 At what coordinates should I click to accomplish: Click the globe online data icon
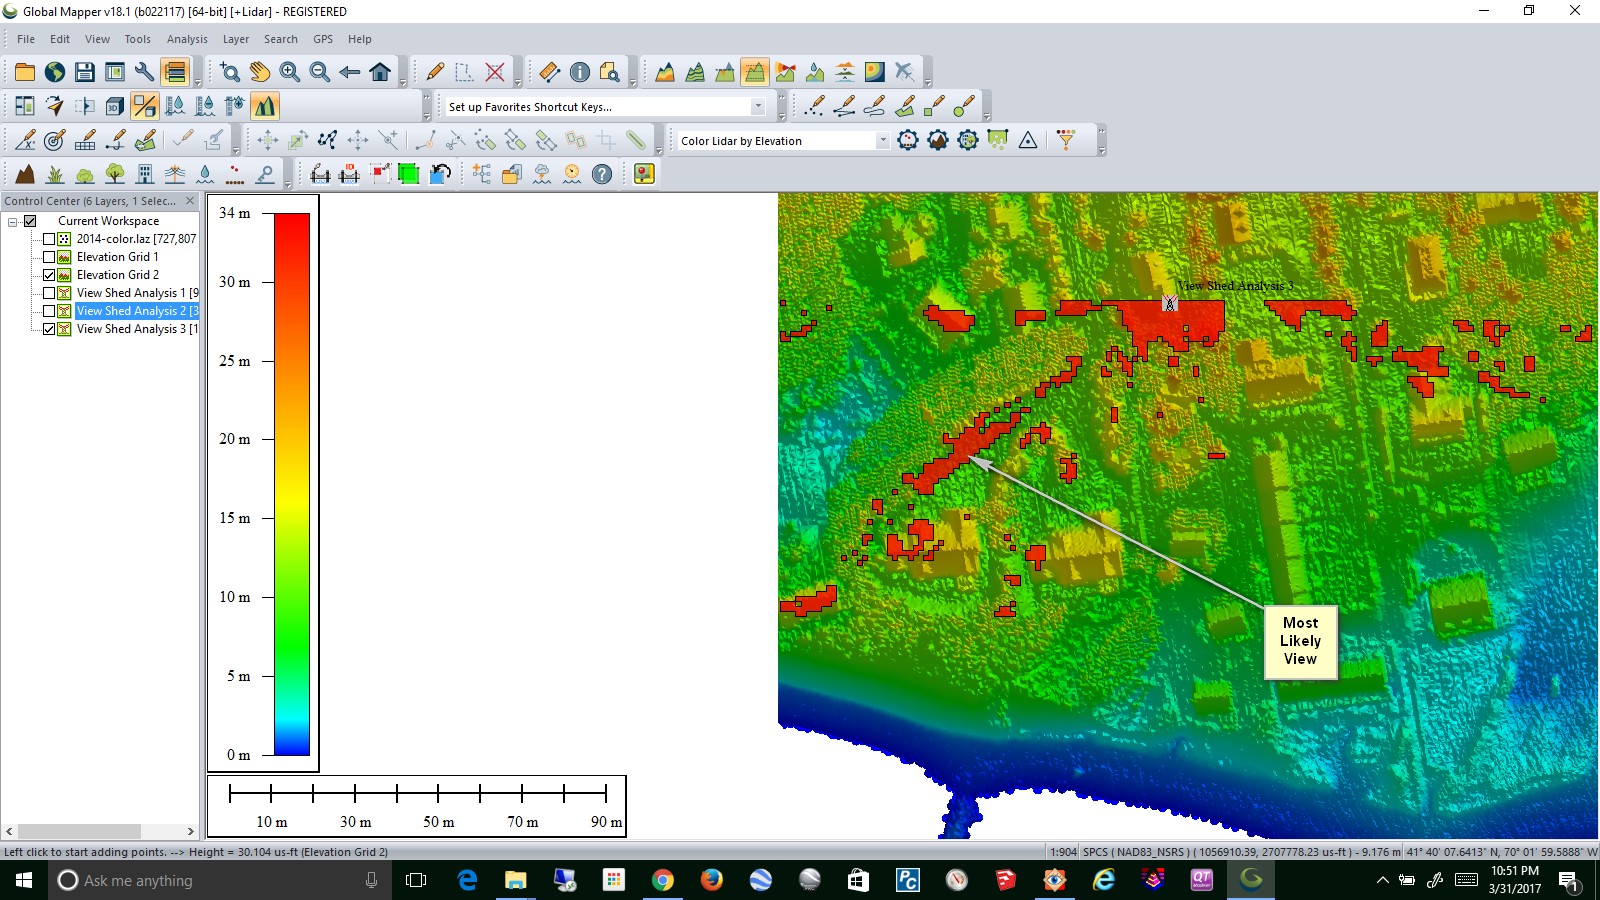point(55,72)
